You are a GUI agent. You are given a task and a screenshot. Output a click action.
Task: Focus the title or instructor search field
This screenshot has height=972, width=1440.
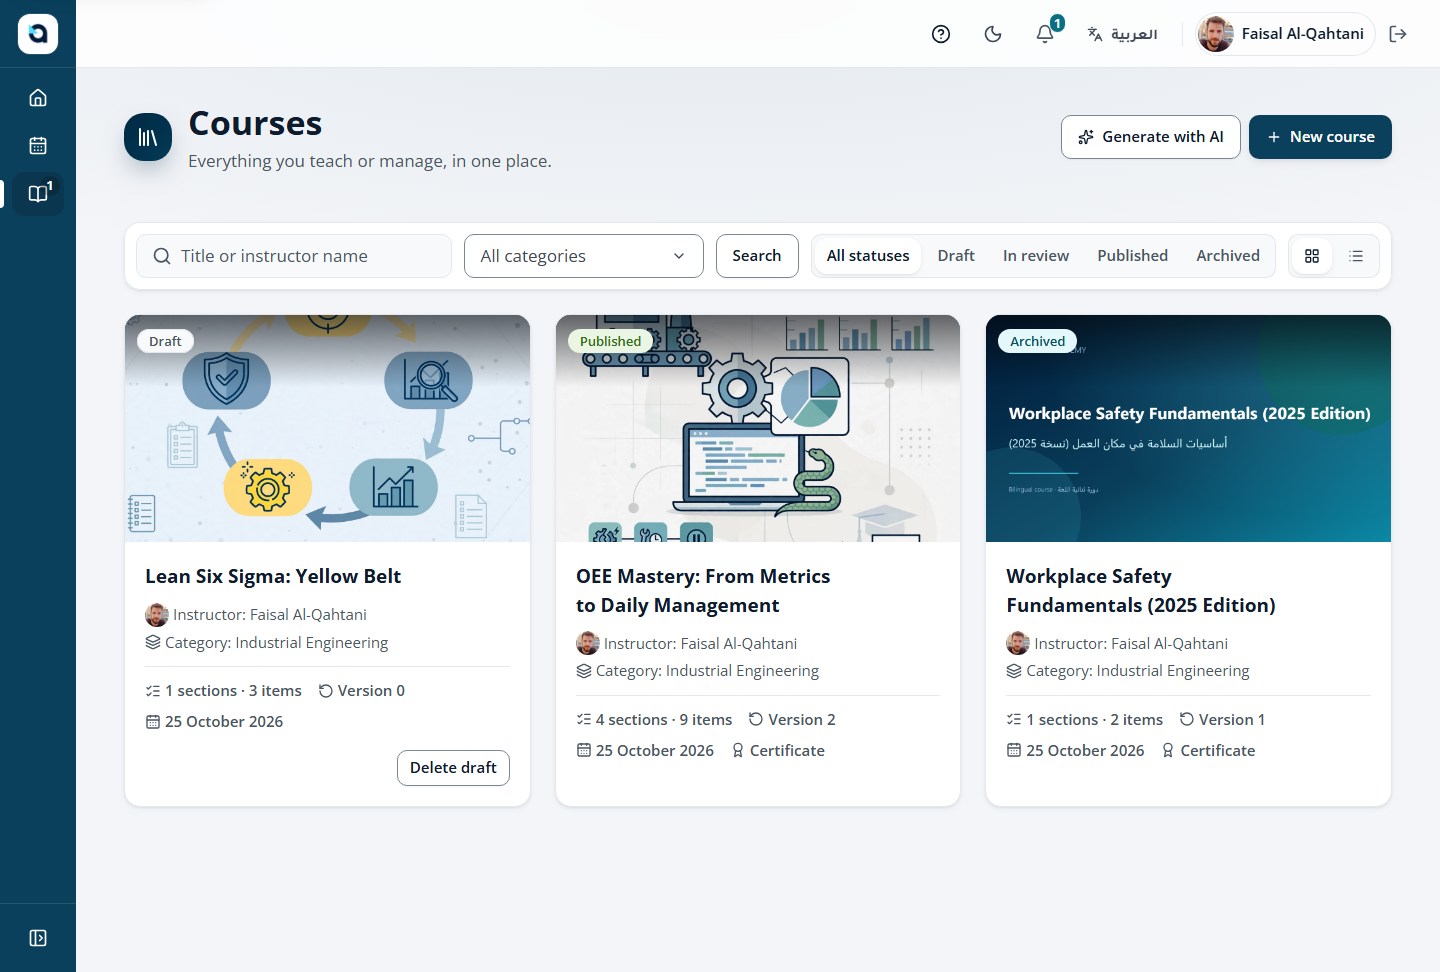[294, 256]
